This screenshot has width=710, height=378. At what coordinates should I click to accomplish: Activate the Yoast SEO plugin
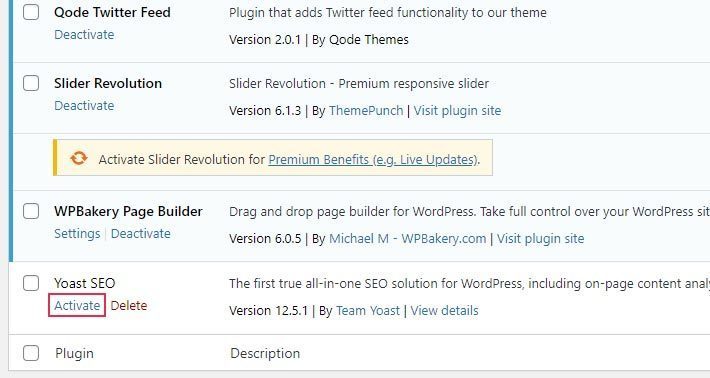click(x=77, y=305)
